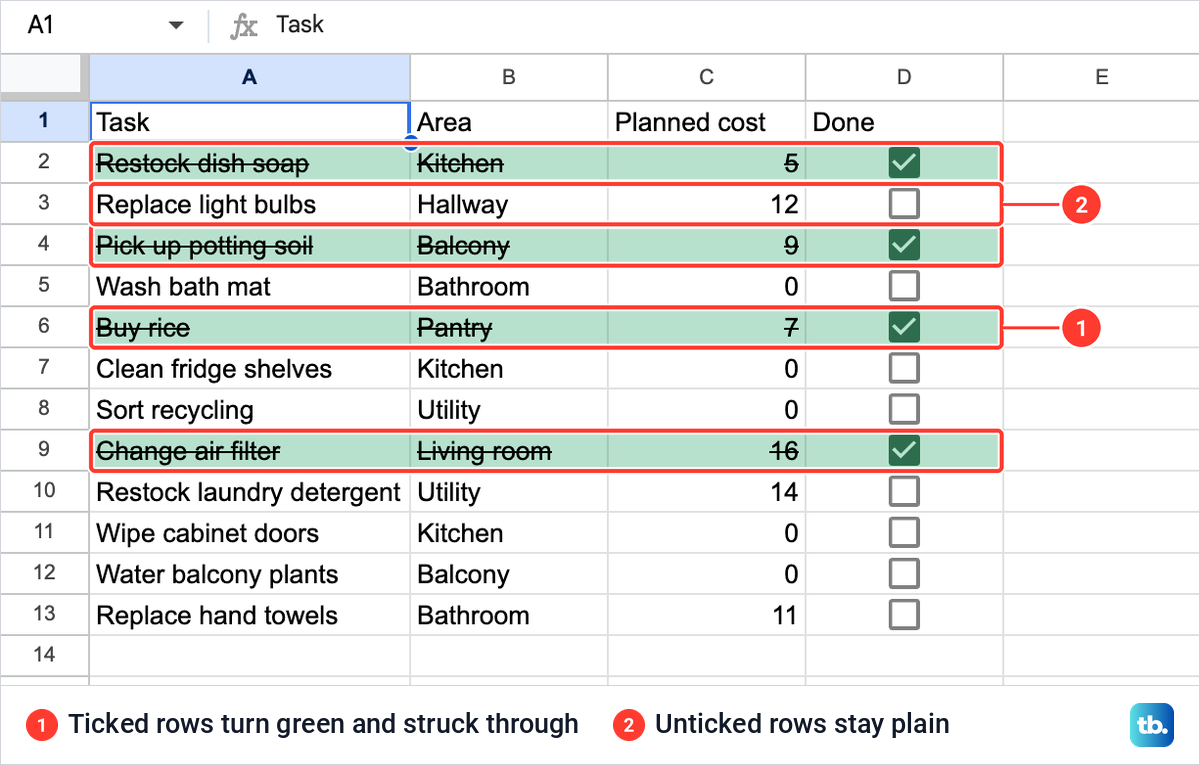Uncheck Done box for Buy rice
Image resolution: width=1200 pixels, height=765 pixels.
click(904, 327)
